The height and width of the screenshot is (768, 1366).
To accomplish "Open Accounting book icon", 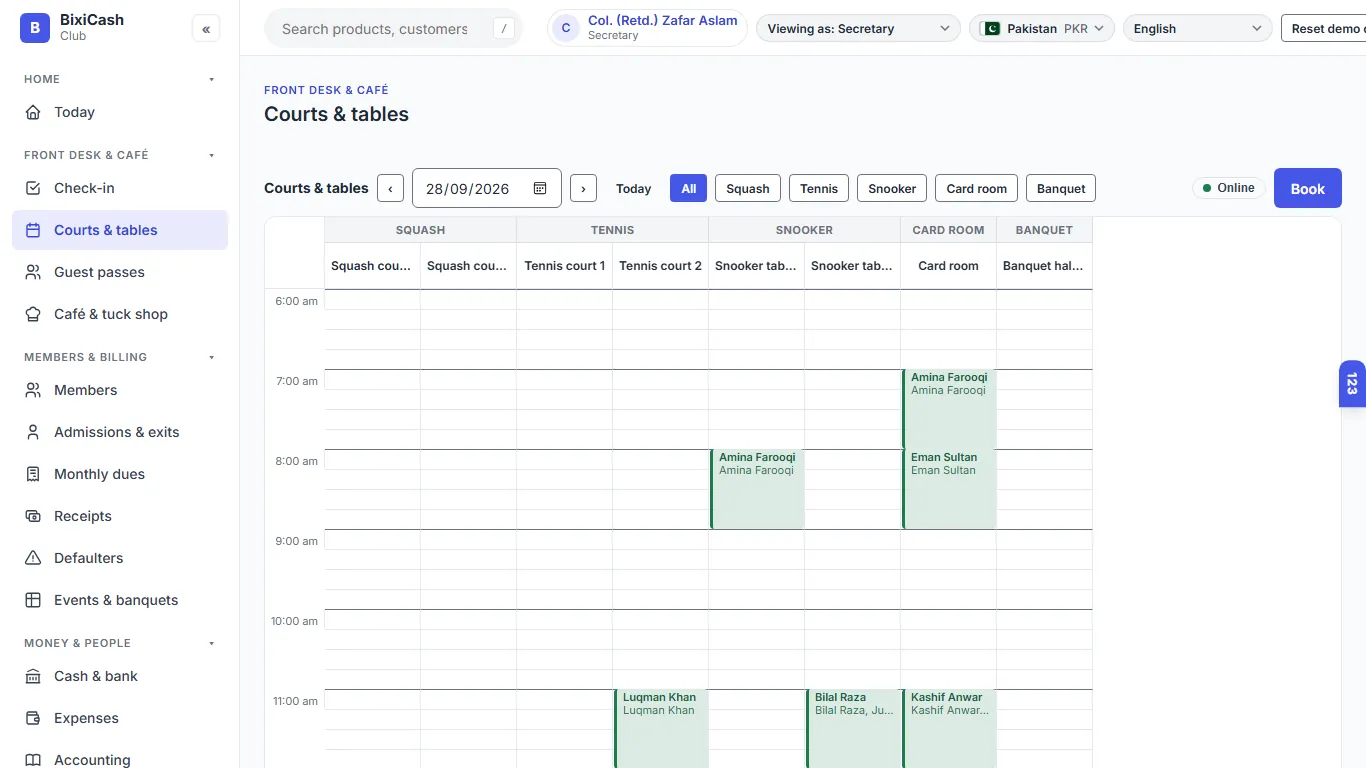I will click(x=33, y=760).
